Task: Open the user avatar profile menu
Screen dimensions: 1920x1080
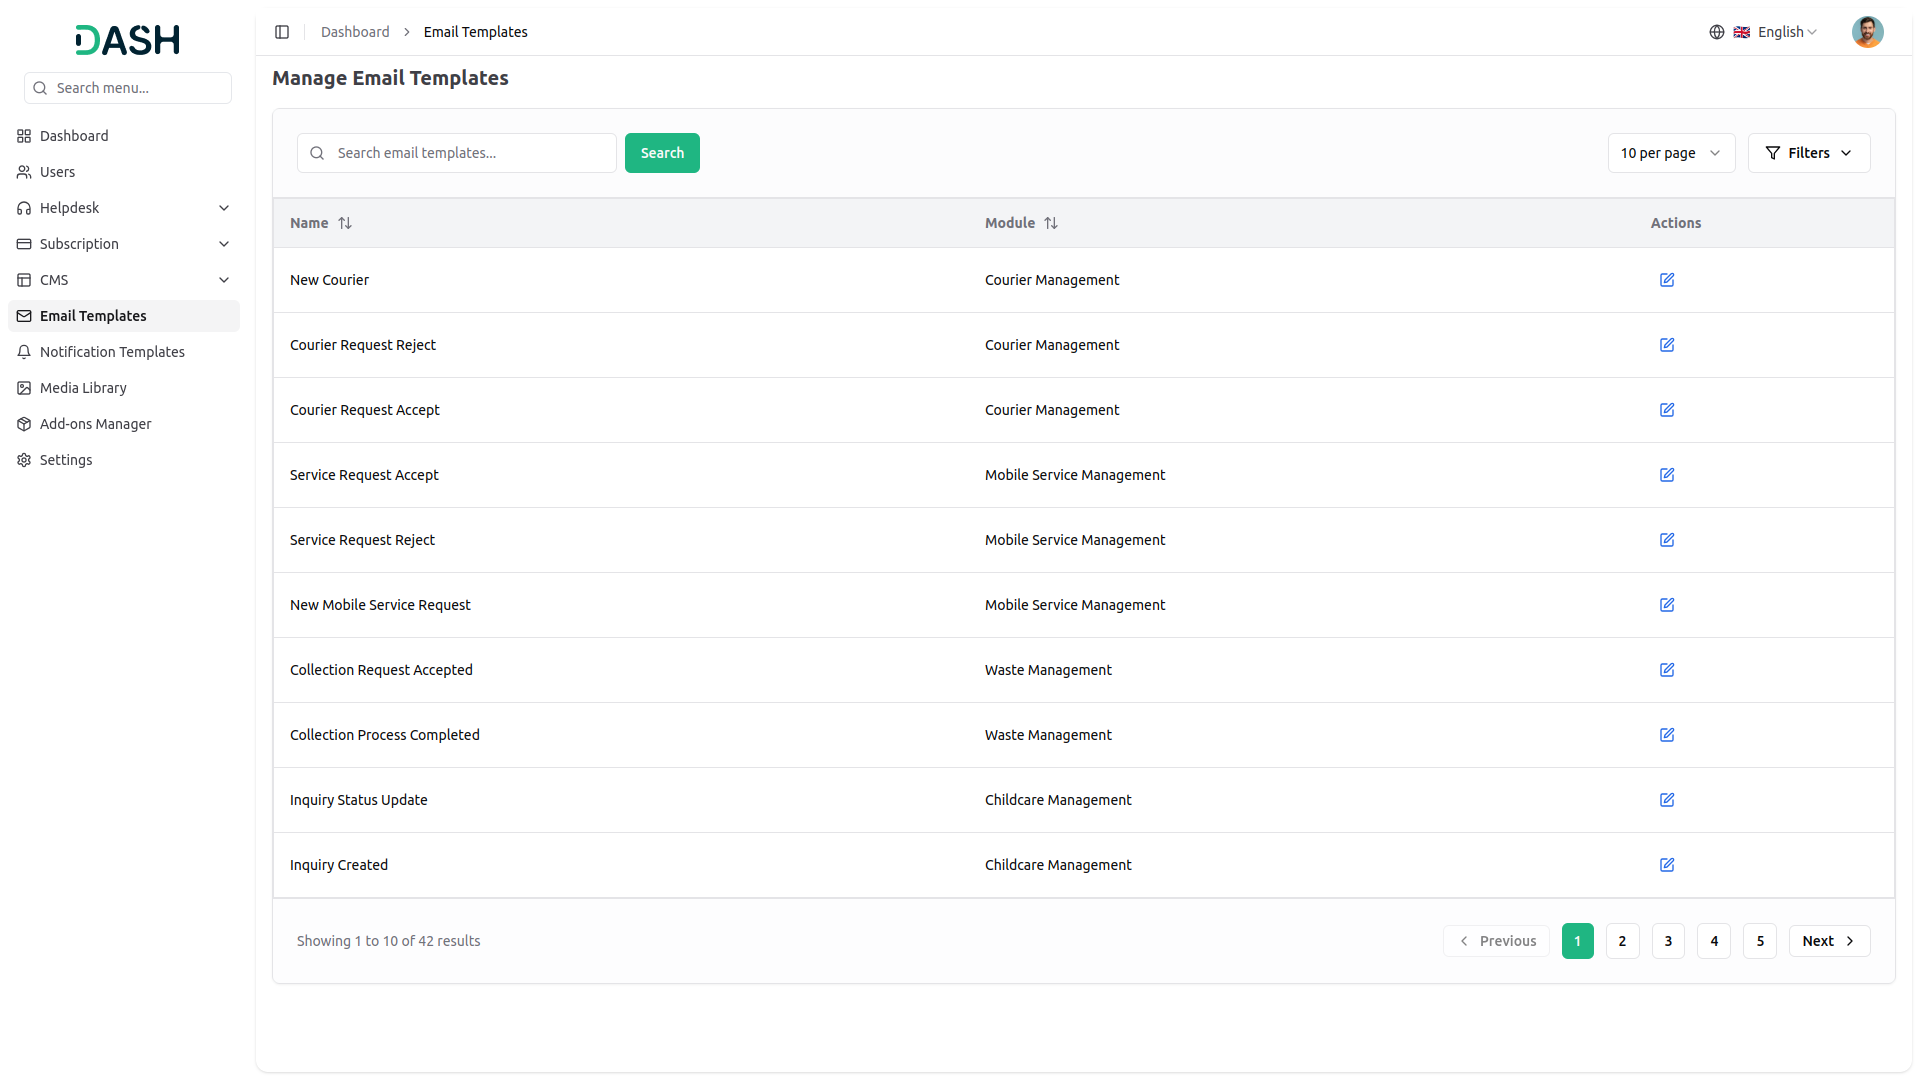Action: click(x=1867, y=32)
